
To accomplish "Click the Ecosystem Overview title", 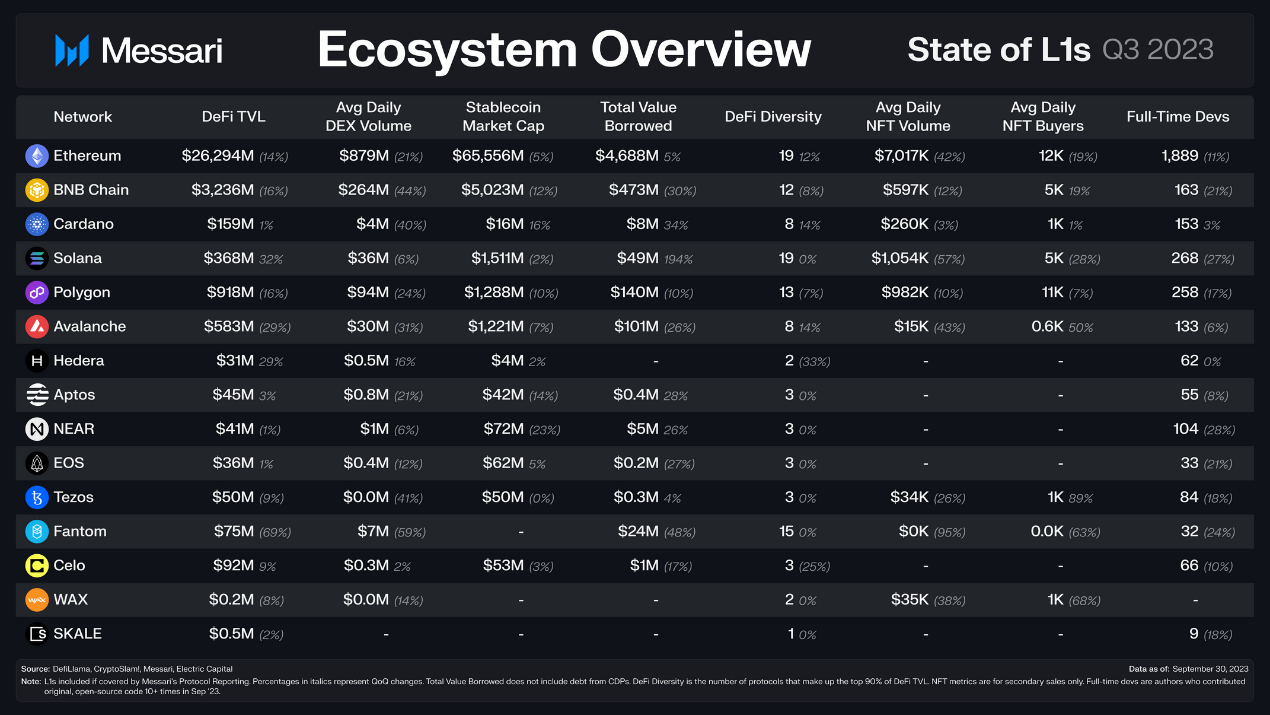I will (x=564, y=50).
